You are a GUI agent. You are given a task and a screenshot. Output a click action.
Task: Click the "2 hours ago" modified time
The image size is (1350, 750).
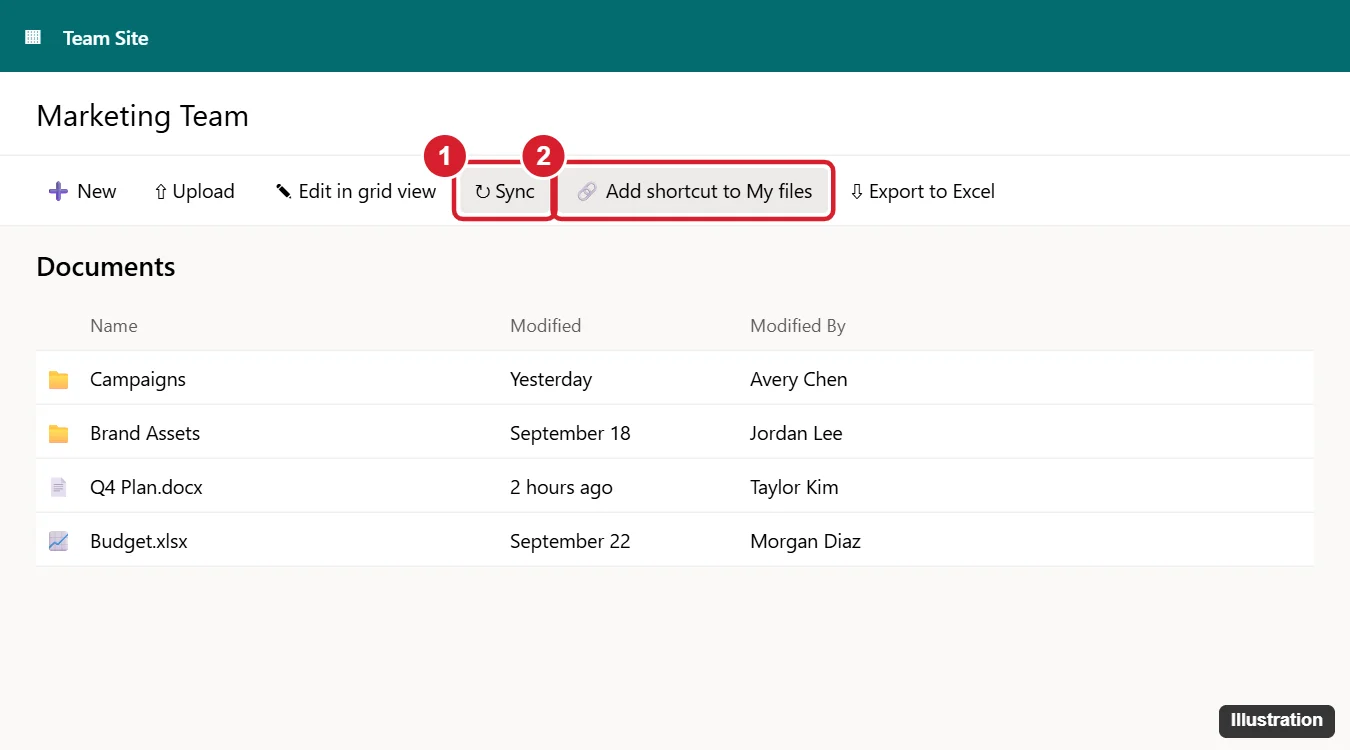coord(561,488)
